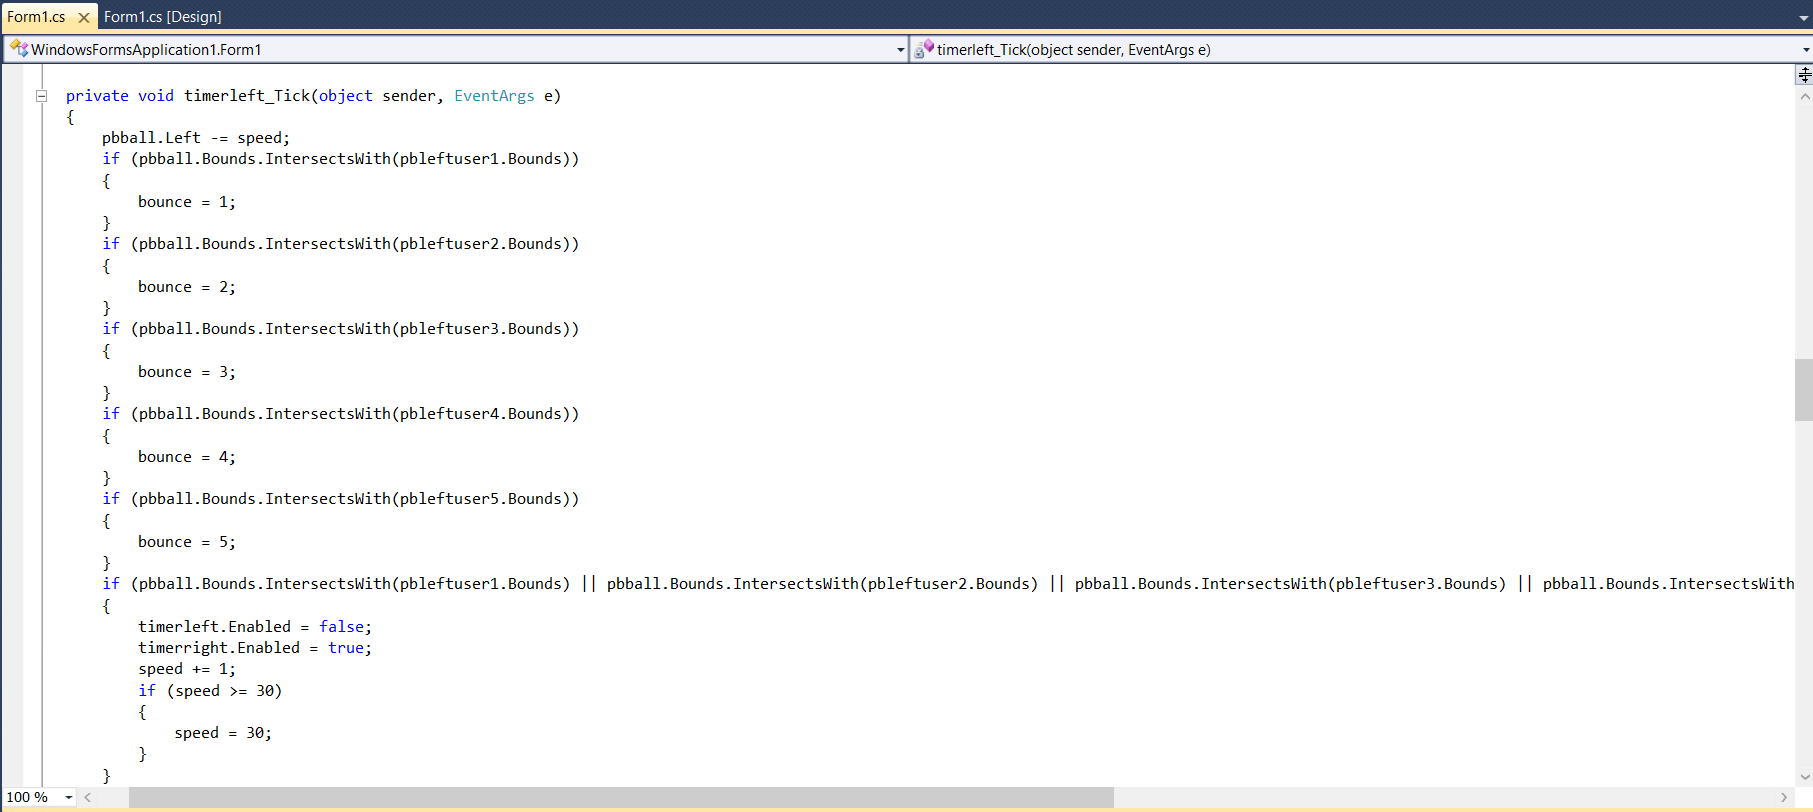Image resolution: width=1813 pixels, height=812 pixels.
Task: Click the if line checking pbleftuser5.Bounds
Action: click(x=341, y=499)
